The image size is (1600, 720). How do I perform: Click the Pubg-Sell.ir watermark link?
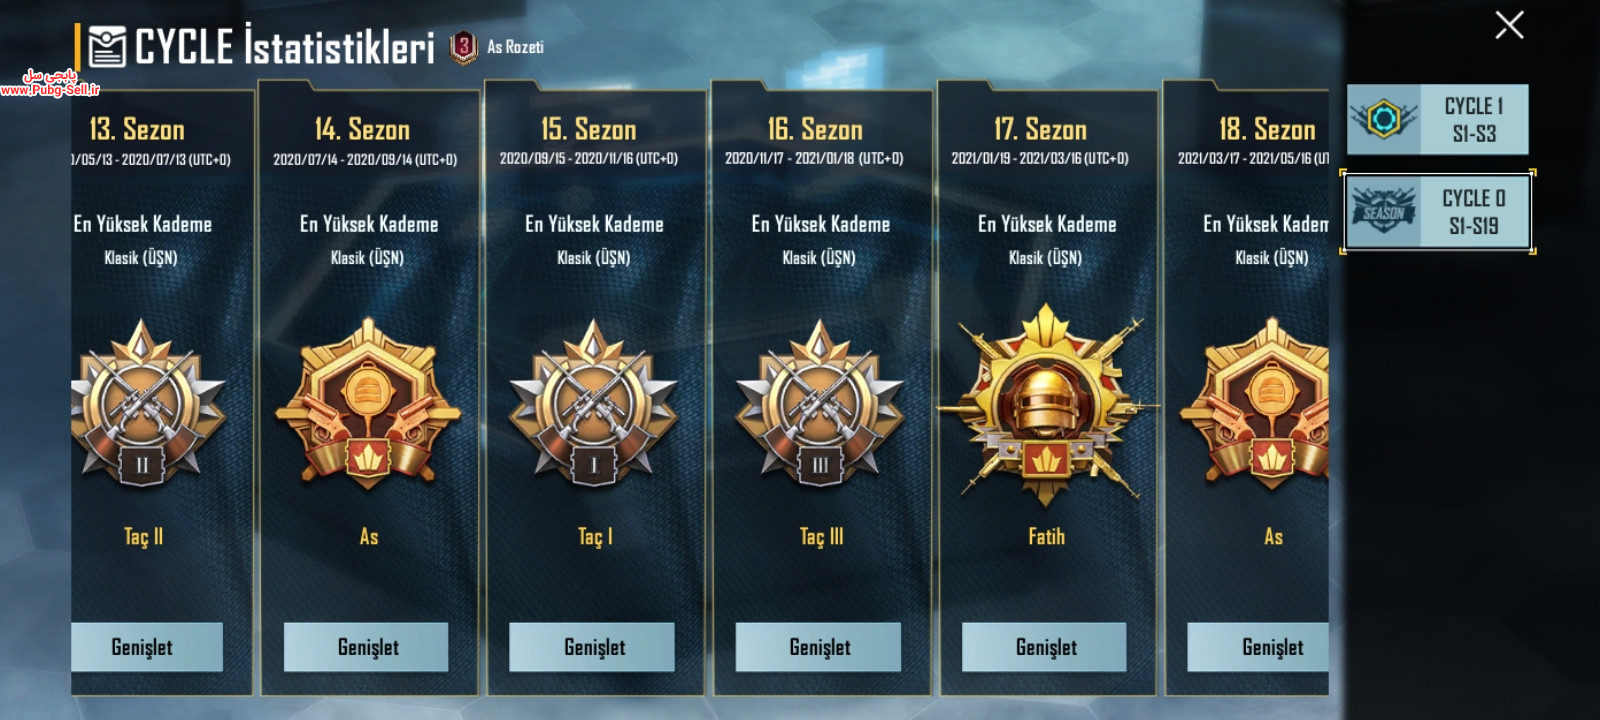click(50, 83)
